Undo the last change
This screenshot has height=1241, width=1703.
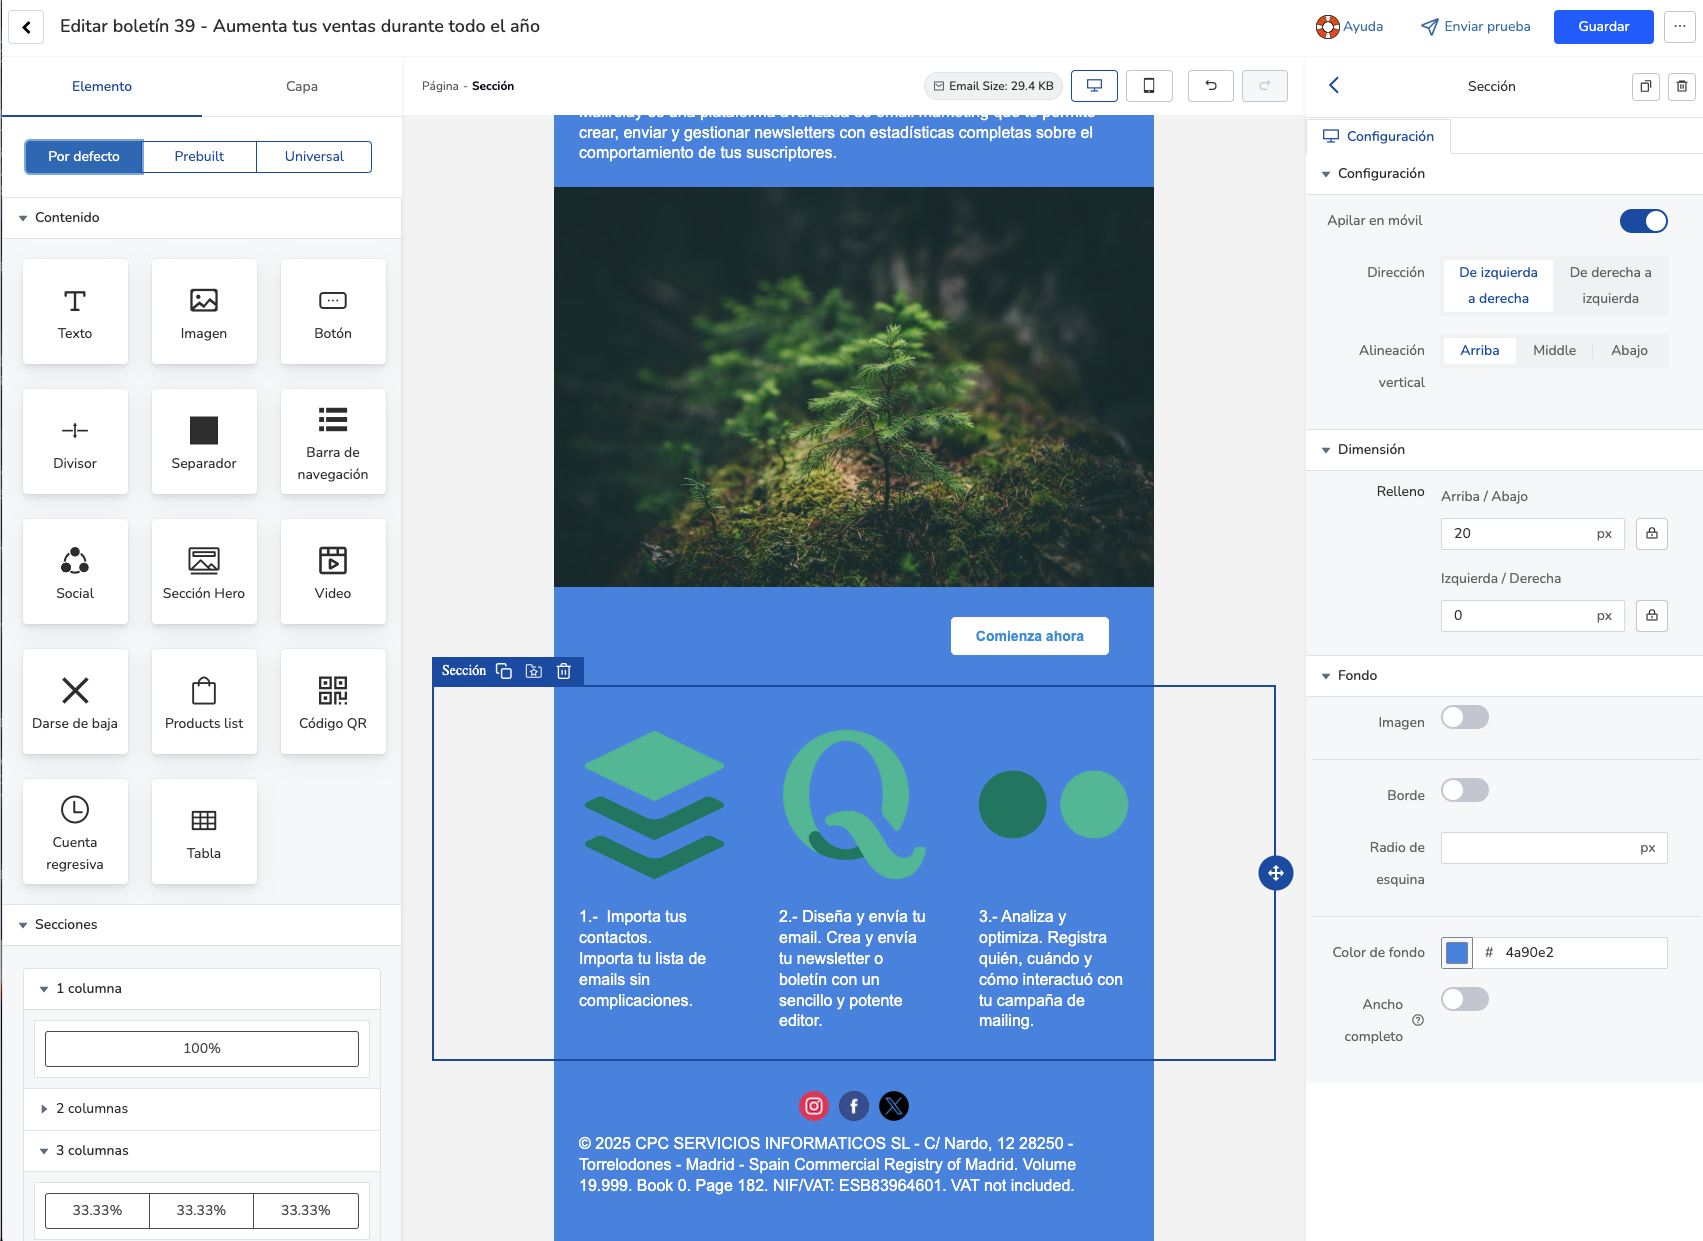pos(1211,86)
